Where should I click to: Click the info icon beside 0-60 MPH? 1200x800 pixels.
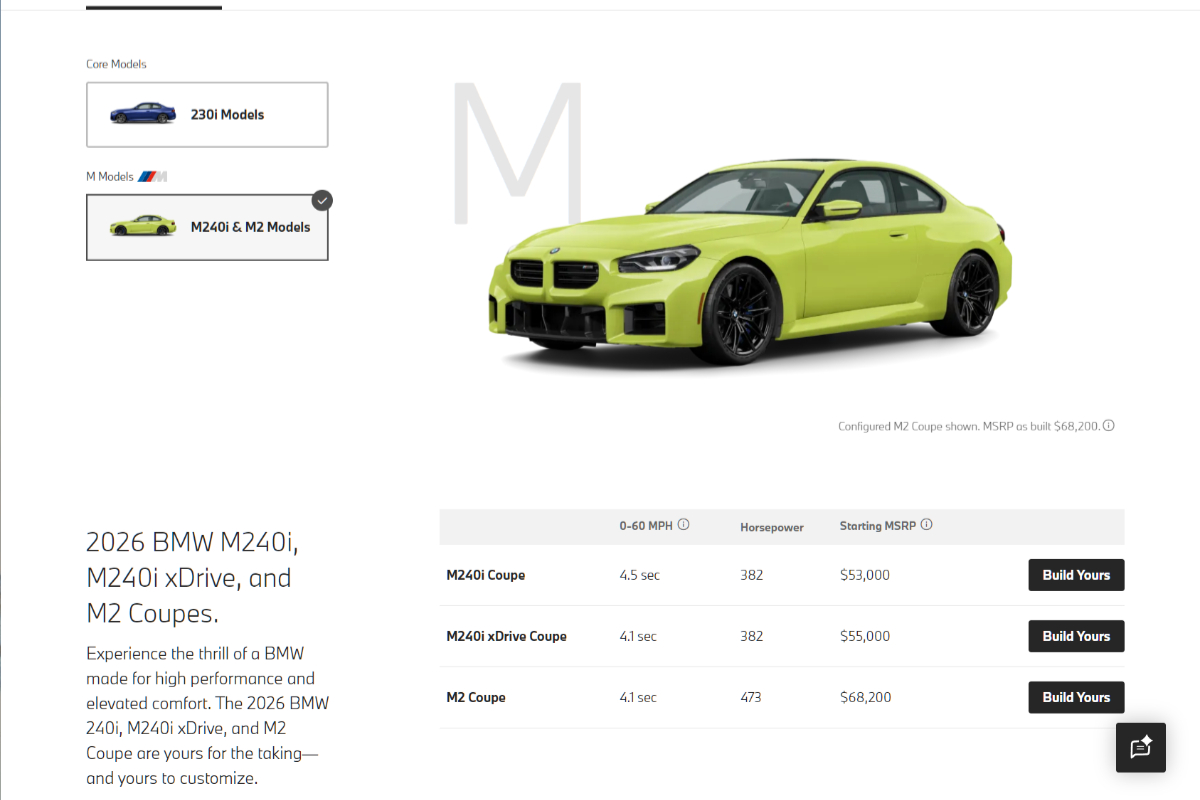coord(684,525)
